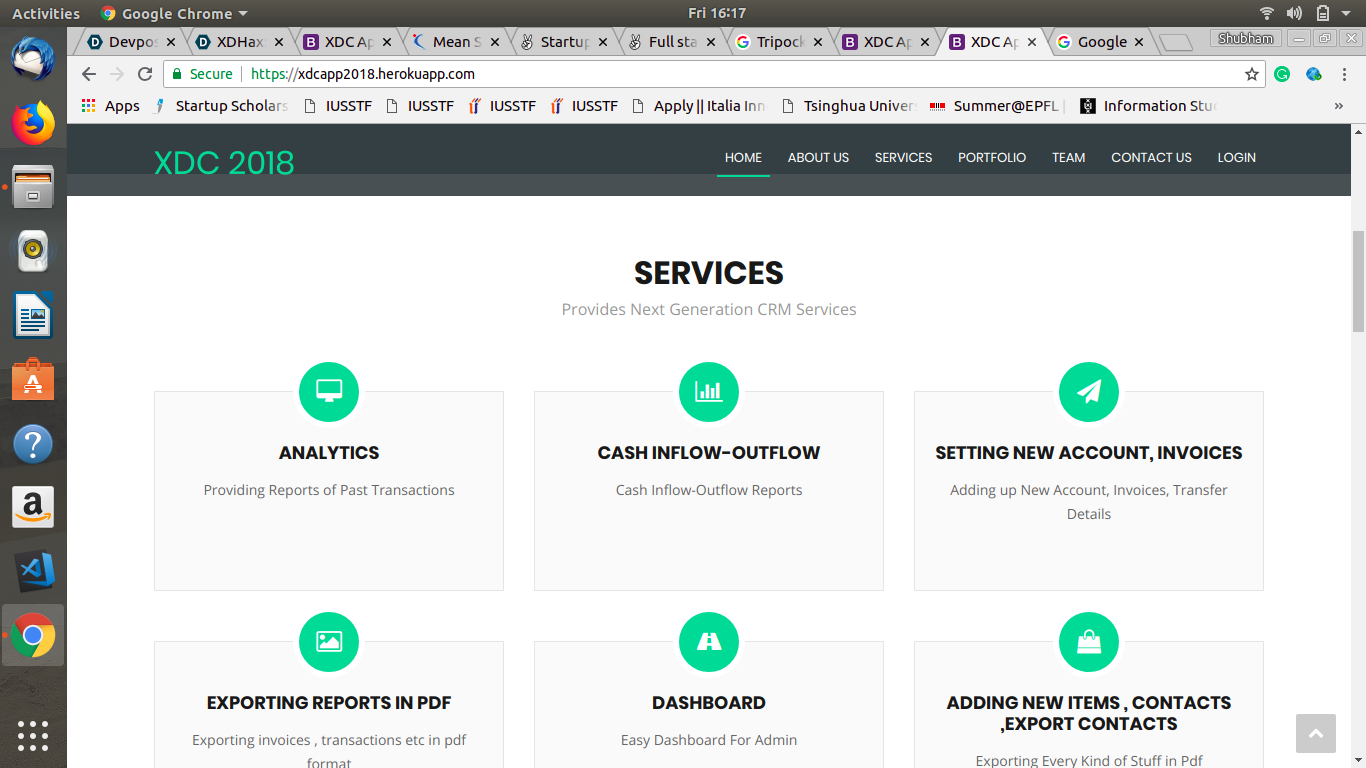The image size is (1366, 768).
Task: Switch to the Mean S browser tab
Action: coord(455,42)
